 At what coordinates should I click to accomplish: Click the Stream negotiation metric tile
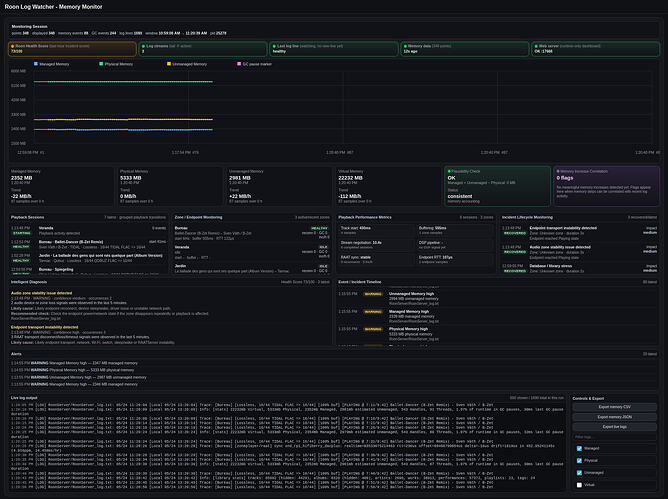coord(376,245)
